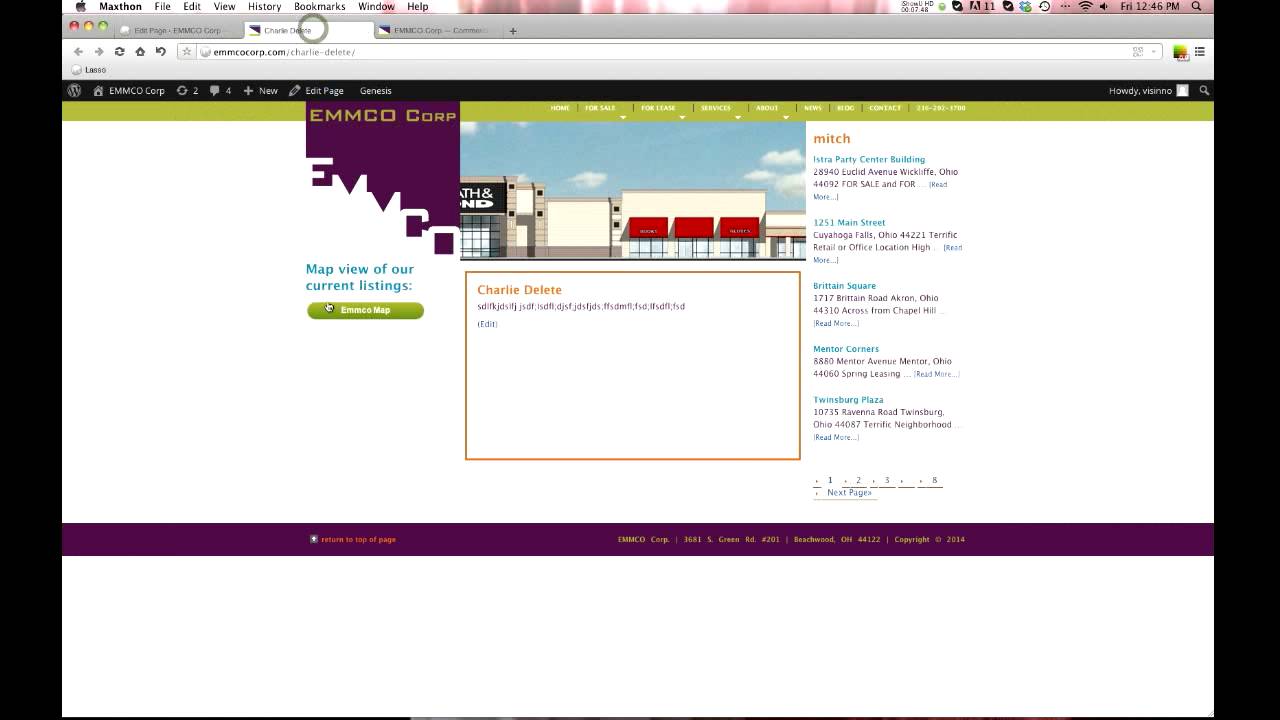Click the CONTACT nav link
The width and height of the screenshot is (1280, 720).
click(x=884, y=108)
